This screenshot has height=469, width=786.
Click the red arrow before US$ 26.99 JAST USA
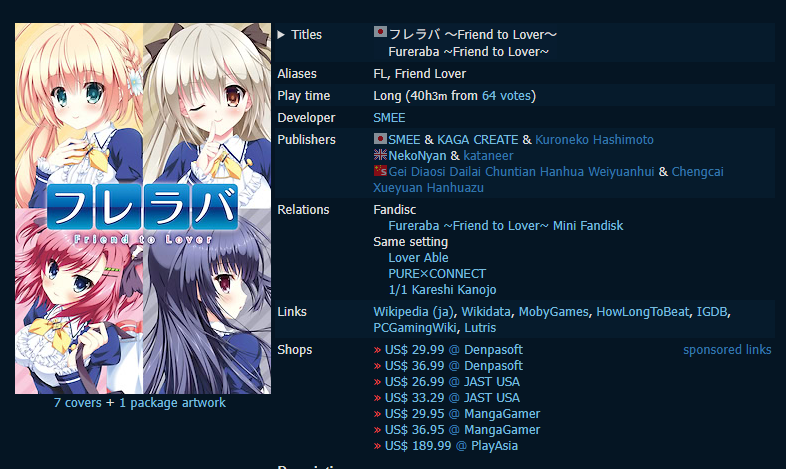pyautogui.click(x=377, y=382)
